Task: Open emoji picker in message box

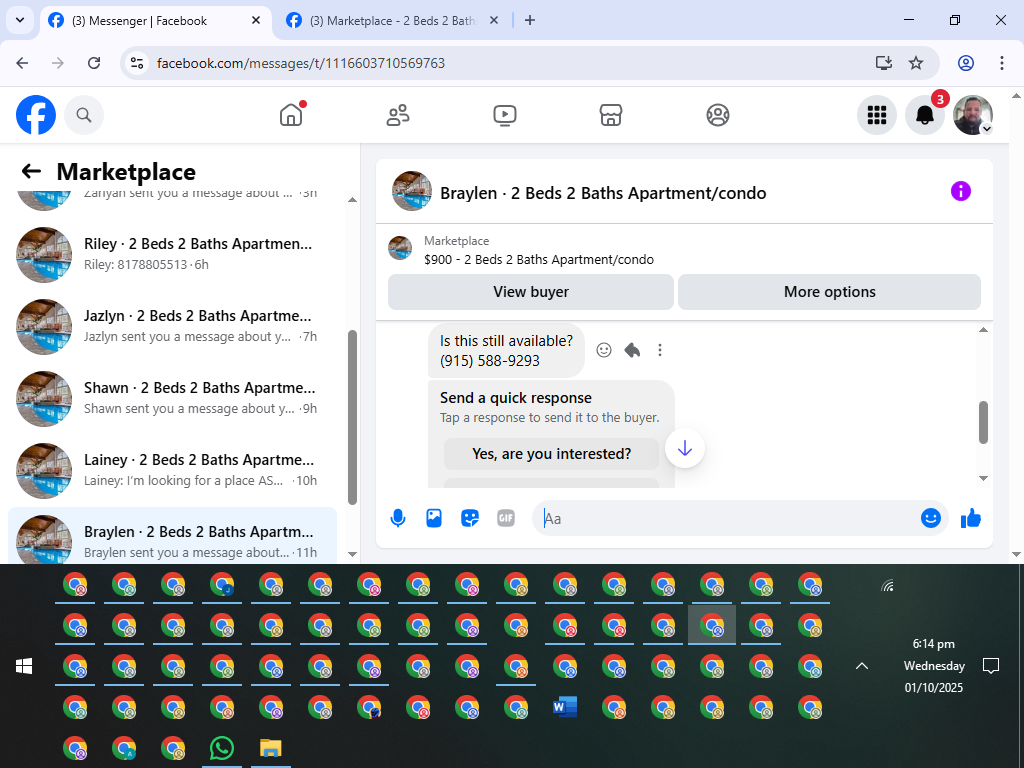Action: (931, 519)
